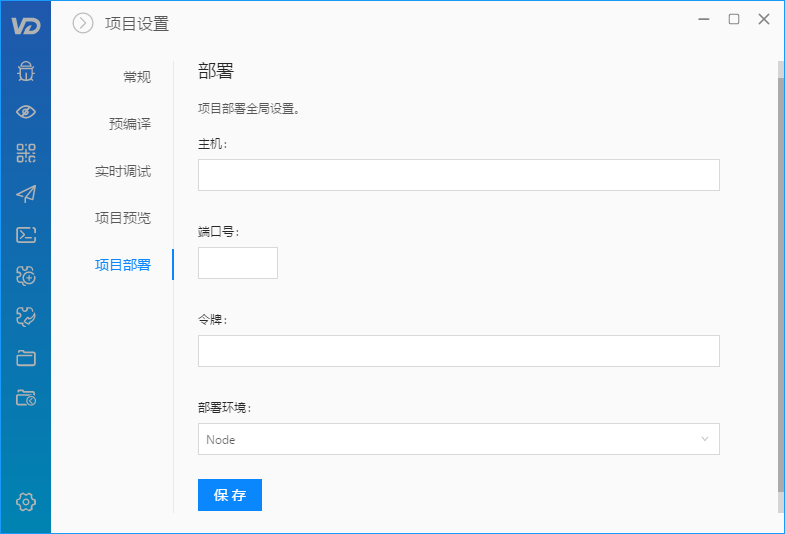785x534 pixels.
Task: Click the 保存 button
Action: coord(230,495)
